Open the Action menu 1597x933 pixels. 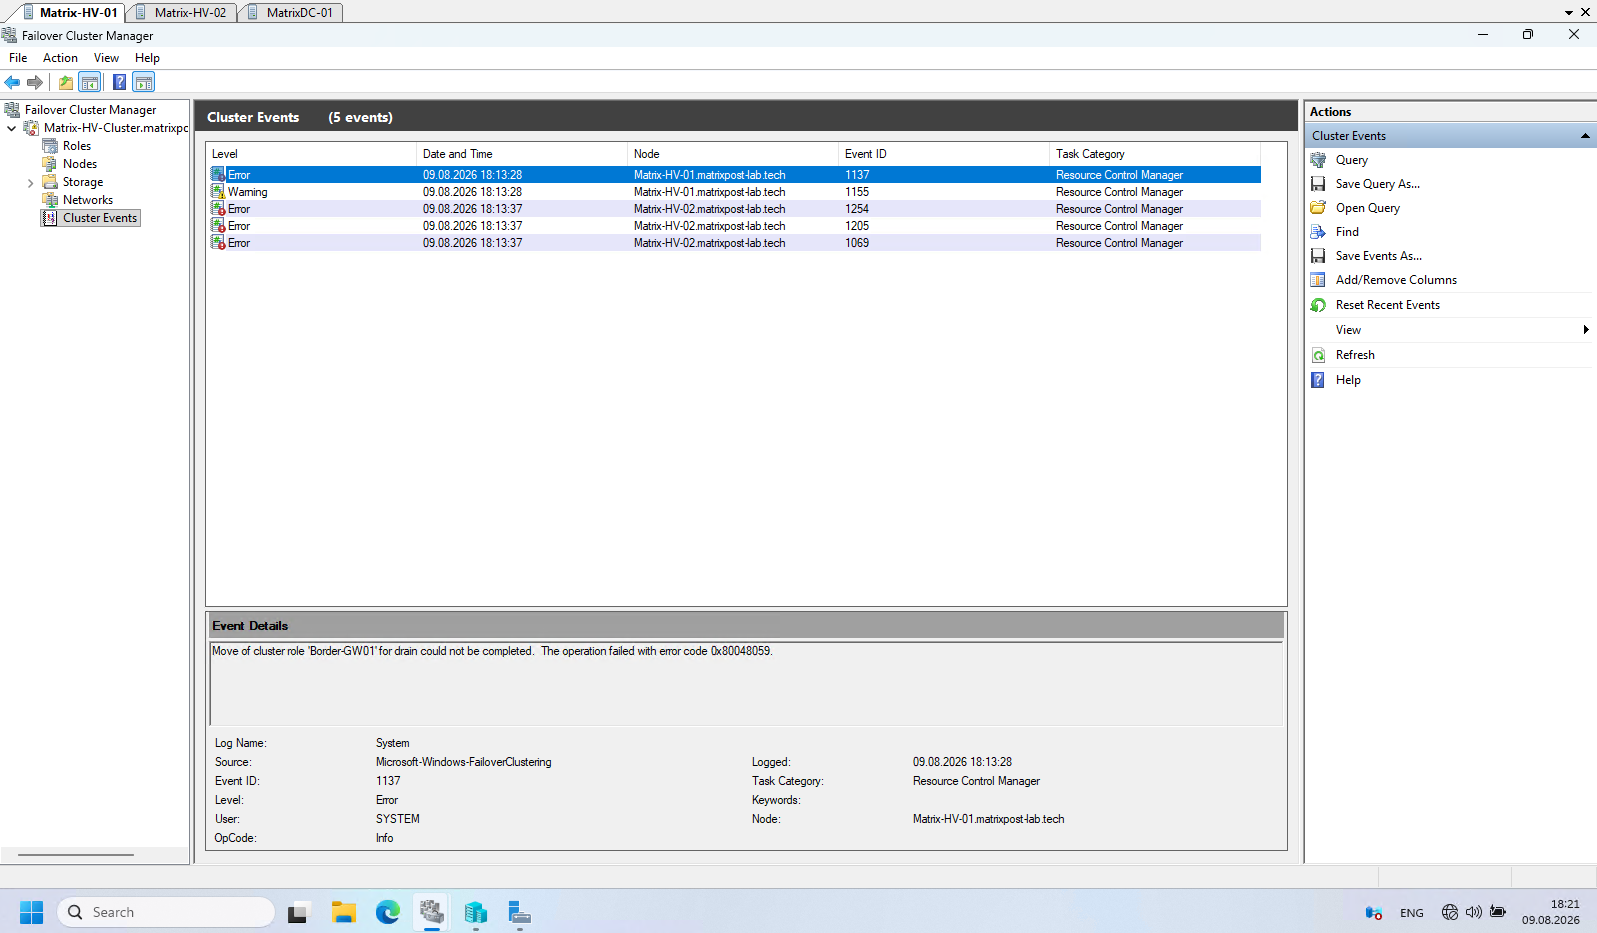[60, 58]
